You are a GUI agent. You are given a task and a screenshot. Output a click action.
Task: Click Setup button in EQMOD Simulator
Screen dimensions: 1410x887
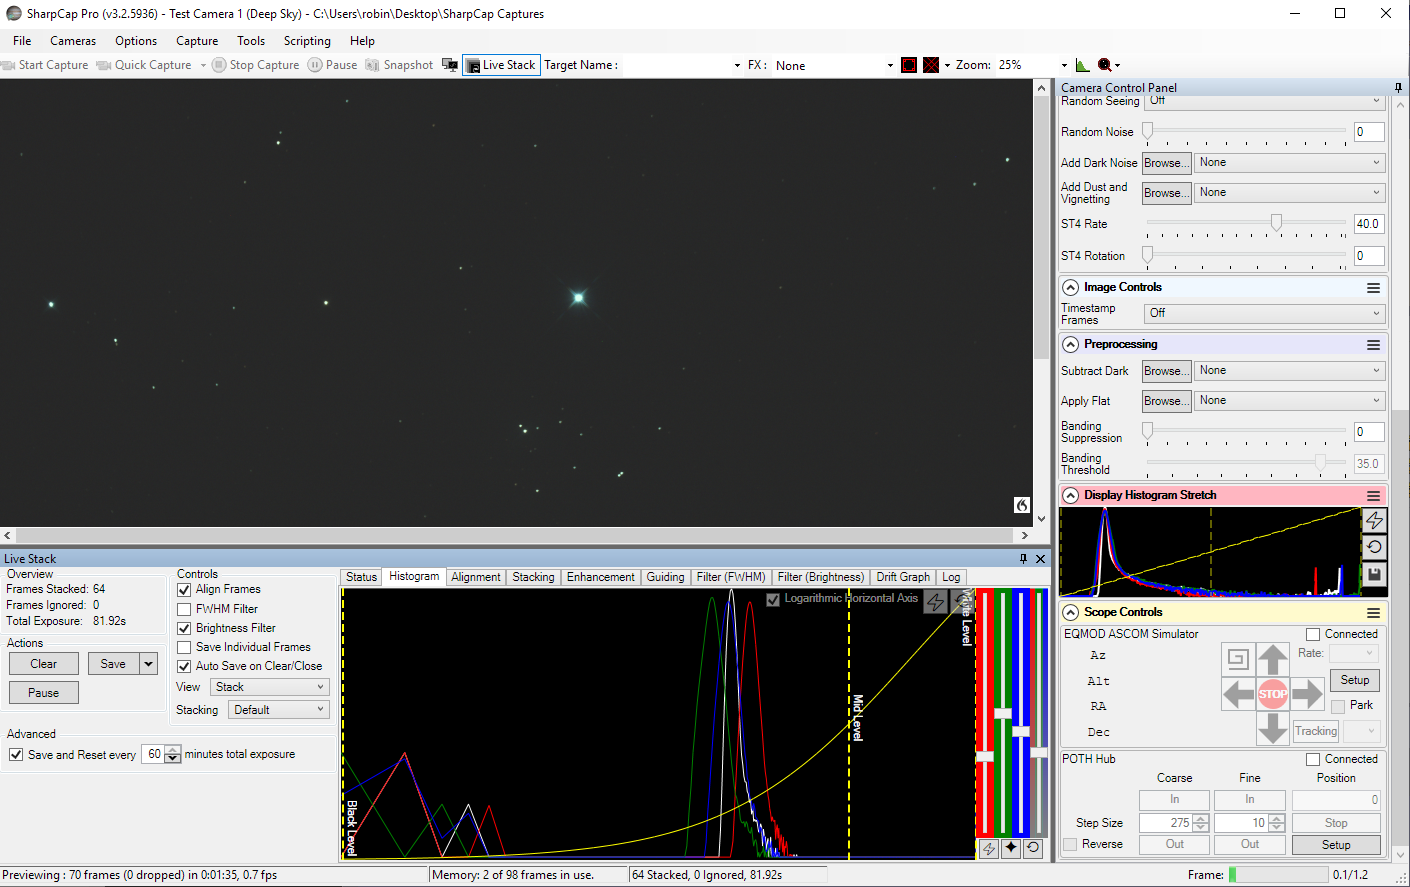(x=1355, y=680)
